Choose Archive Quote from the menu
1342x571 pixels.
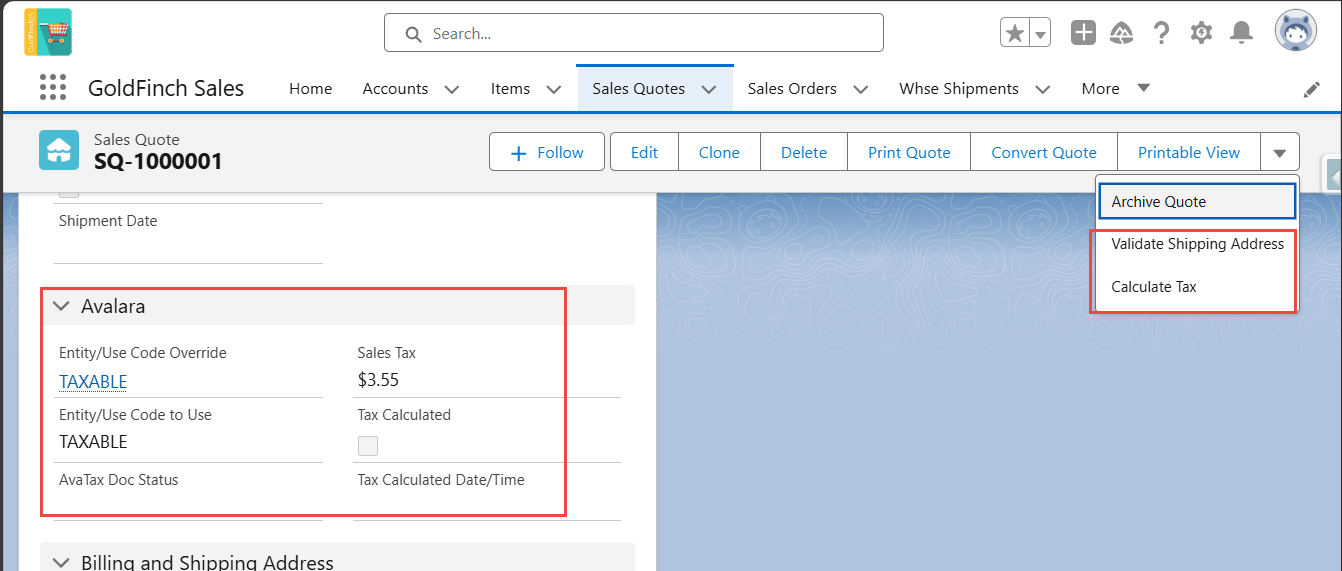coord(1197,201)
